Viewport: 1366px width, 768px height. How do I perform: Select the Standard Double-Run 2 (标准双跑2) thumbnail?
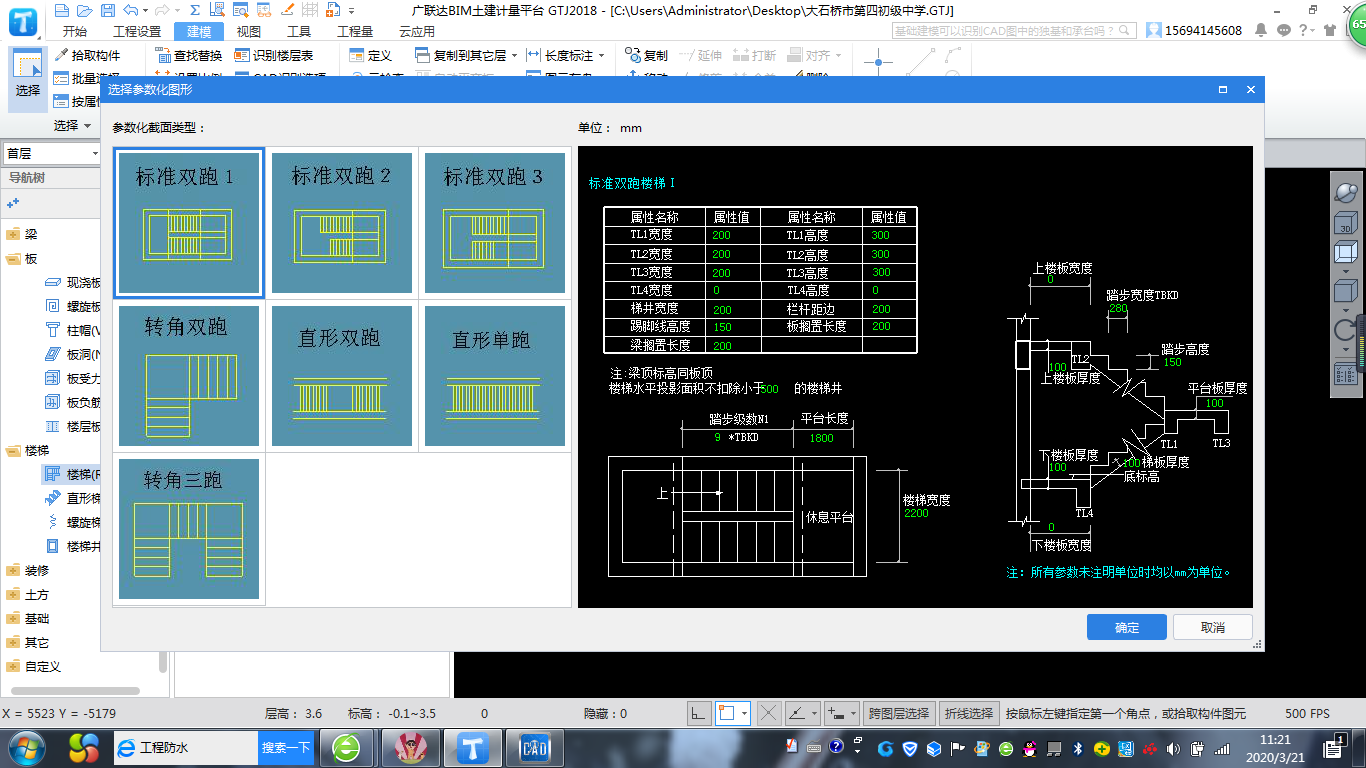tap(342, 223)
